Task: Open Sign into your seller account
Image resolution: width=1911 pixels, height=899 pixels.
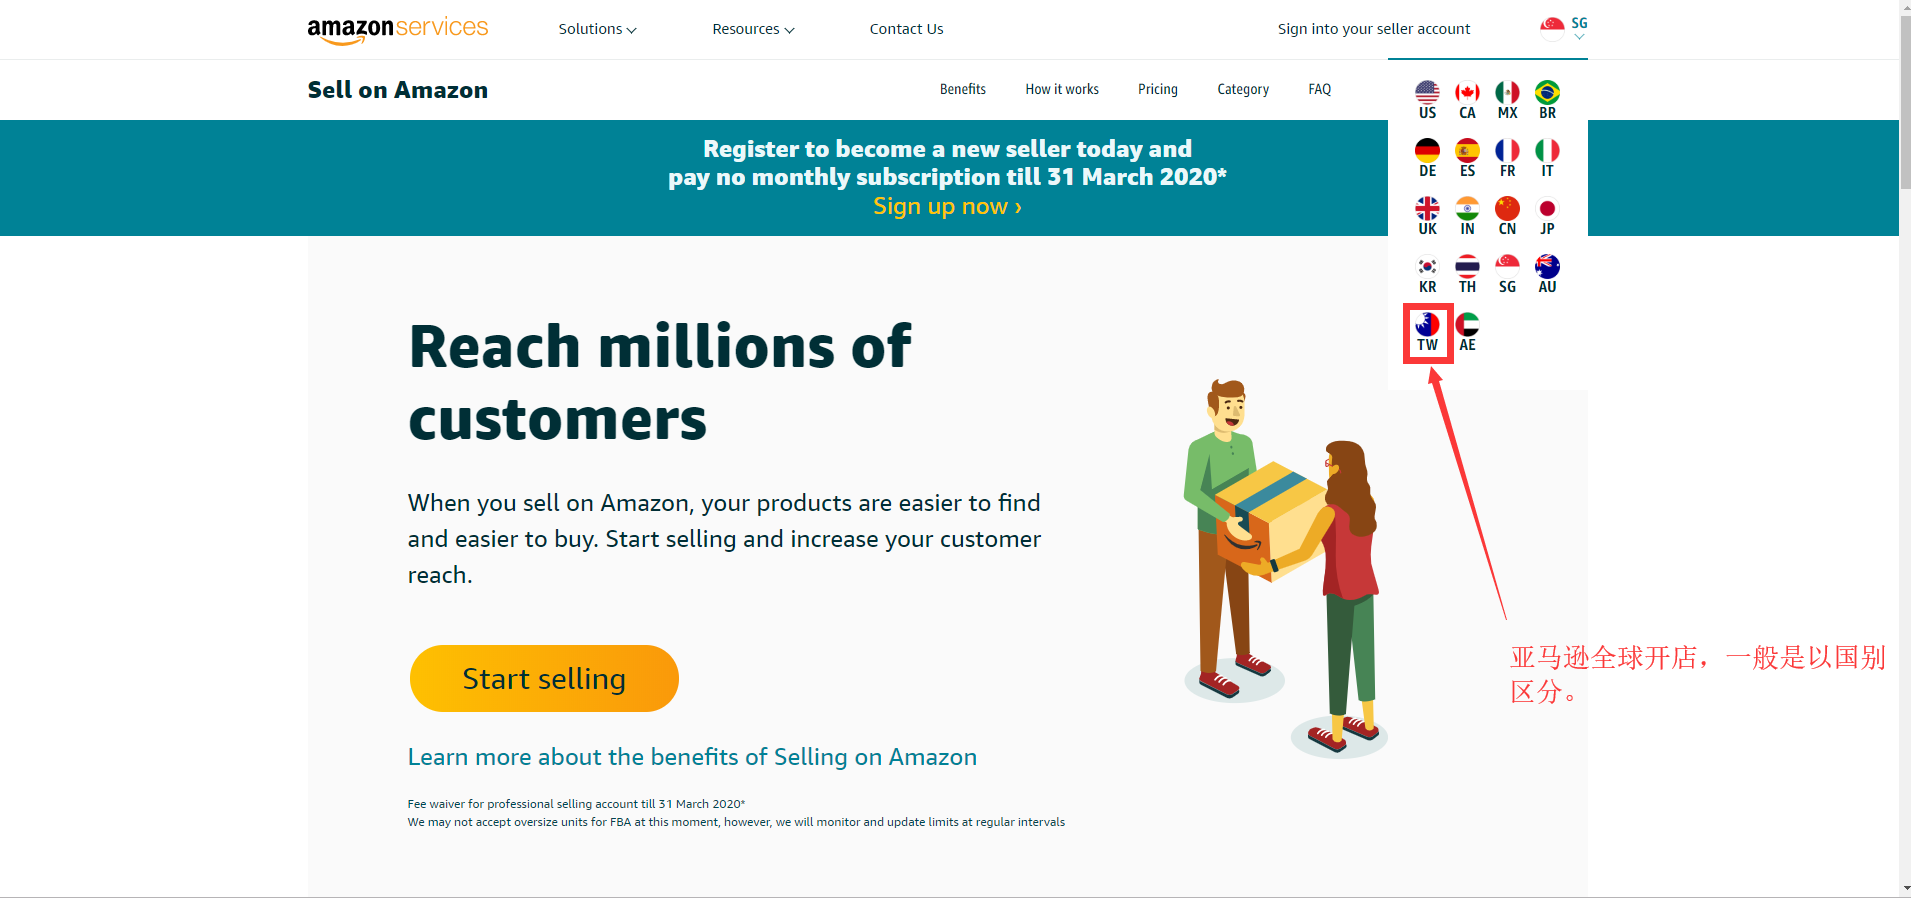Action: coord(1373,29)
